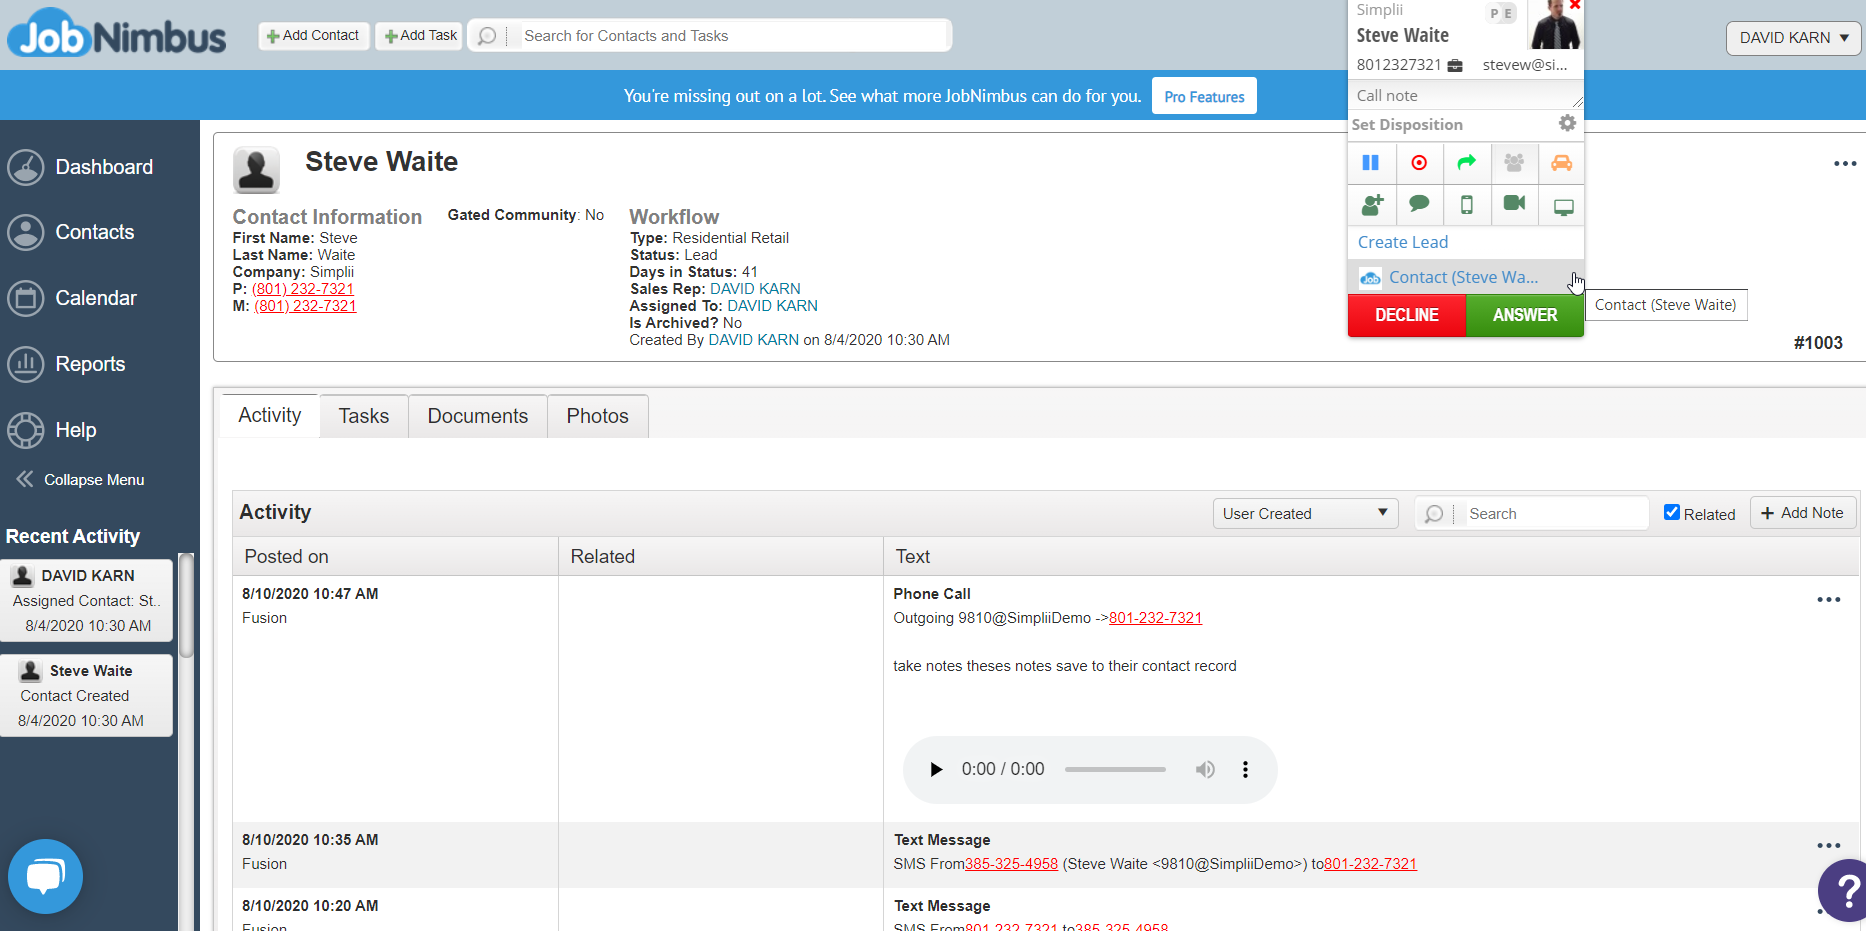Open Calendar in the sidebar
This screenshot has width=1866, height=931.
[x=72, y=298]
